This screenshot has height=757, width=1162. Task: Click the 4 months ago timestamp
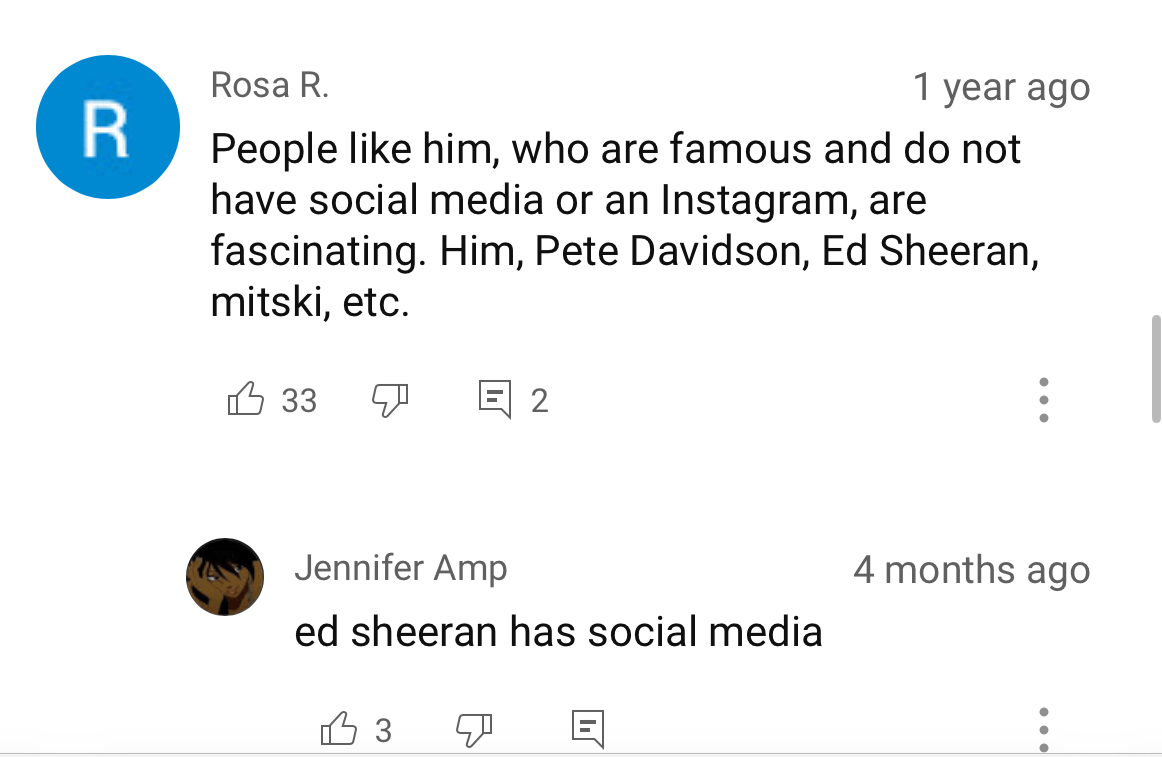[x=971, y=570]
